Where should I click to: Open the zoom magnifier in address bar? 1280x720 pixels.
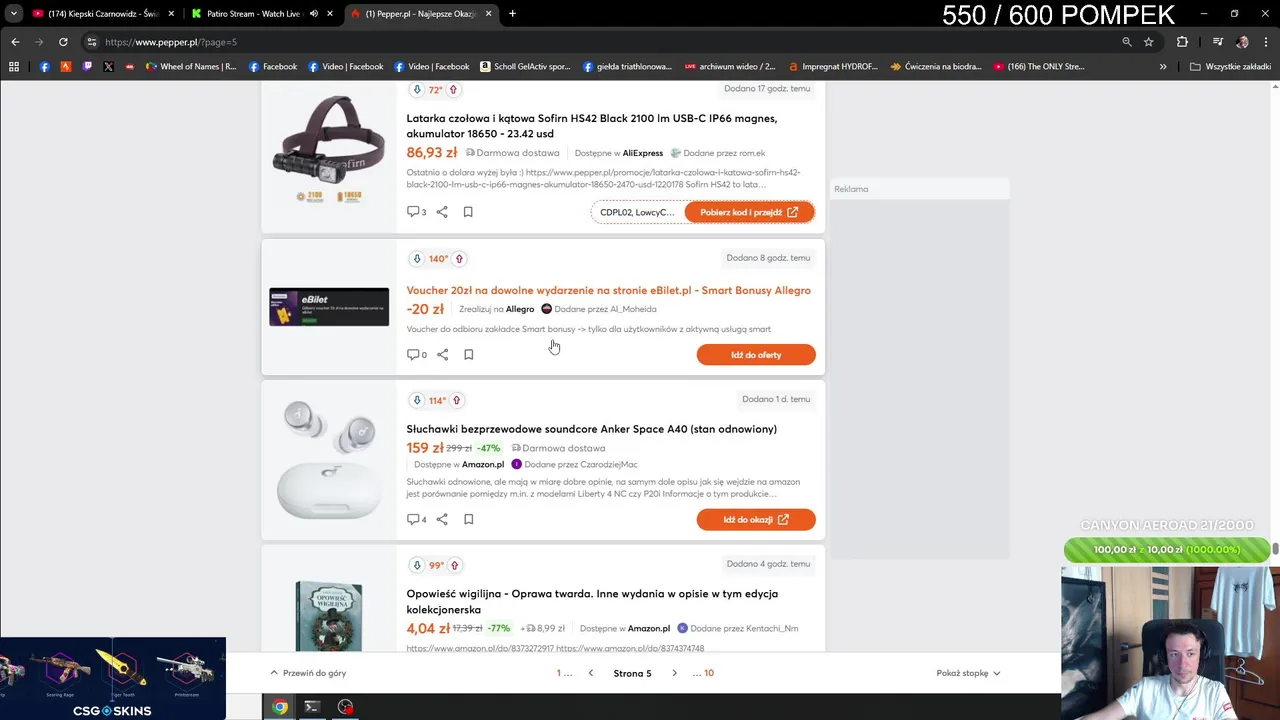coord(1127,42)
